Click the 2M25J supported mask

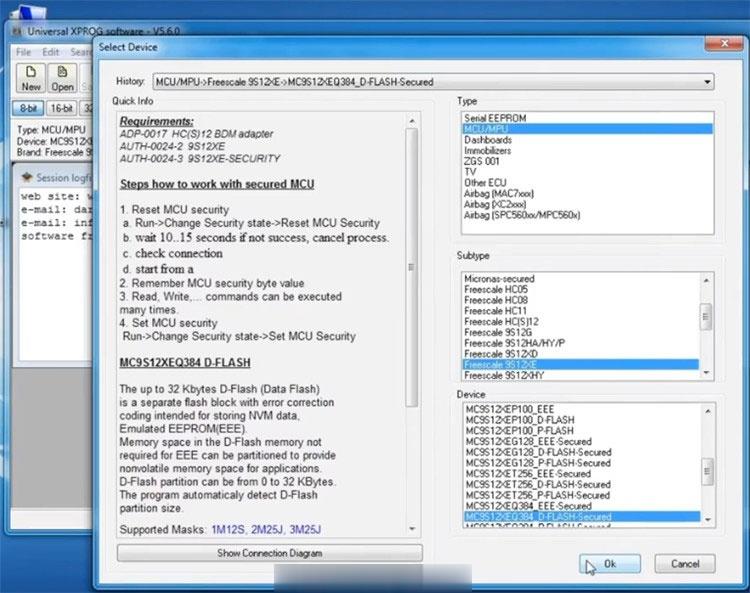pyautogui.click(x=267, y=529)
